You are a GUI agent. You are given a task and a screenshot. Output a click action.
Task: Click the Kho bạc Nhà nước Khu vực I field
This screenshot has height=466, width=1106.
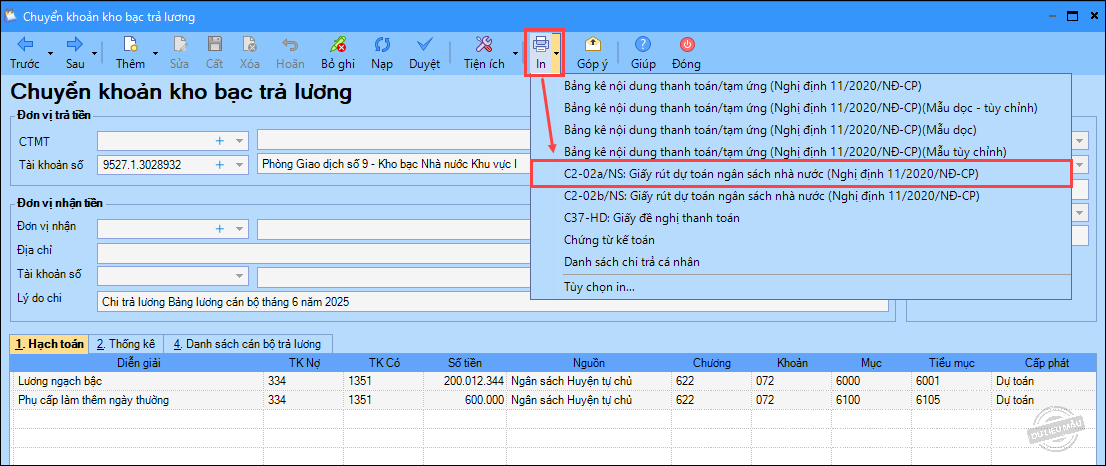point(394,164)
